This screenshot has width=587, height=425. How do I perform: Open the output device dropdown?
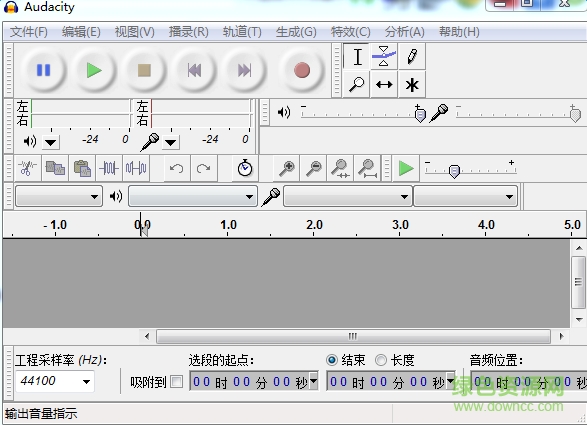[x=193, y=196]
